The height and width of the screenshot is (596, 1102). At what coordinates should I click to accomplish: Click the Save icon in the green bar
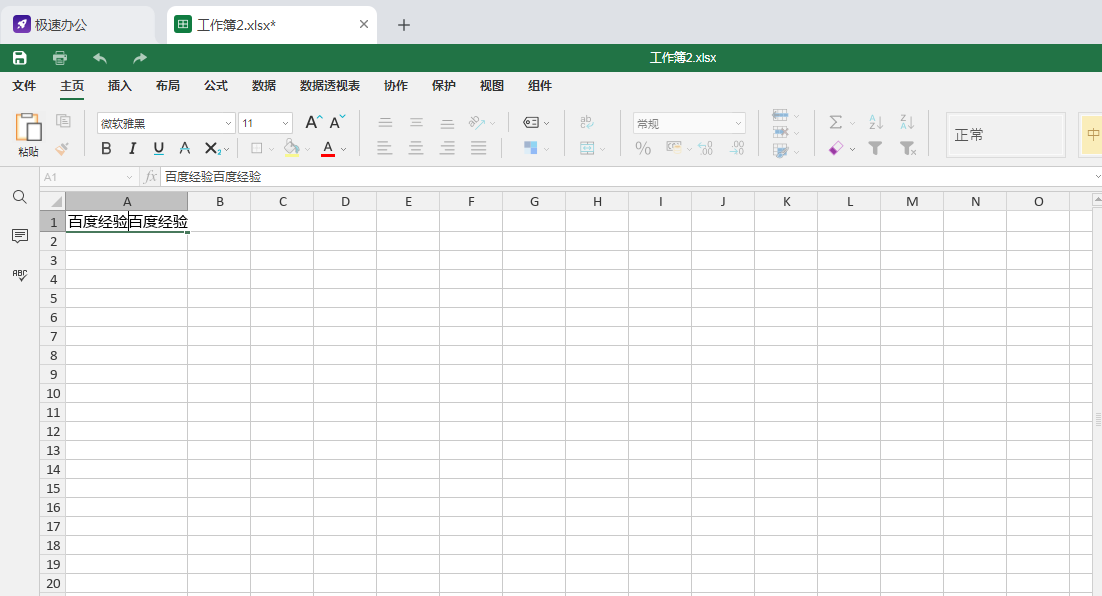pyautogui.click(x=20, y=58)
